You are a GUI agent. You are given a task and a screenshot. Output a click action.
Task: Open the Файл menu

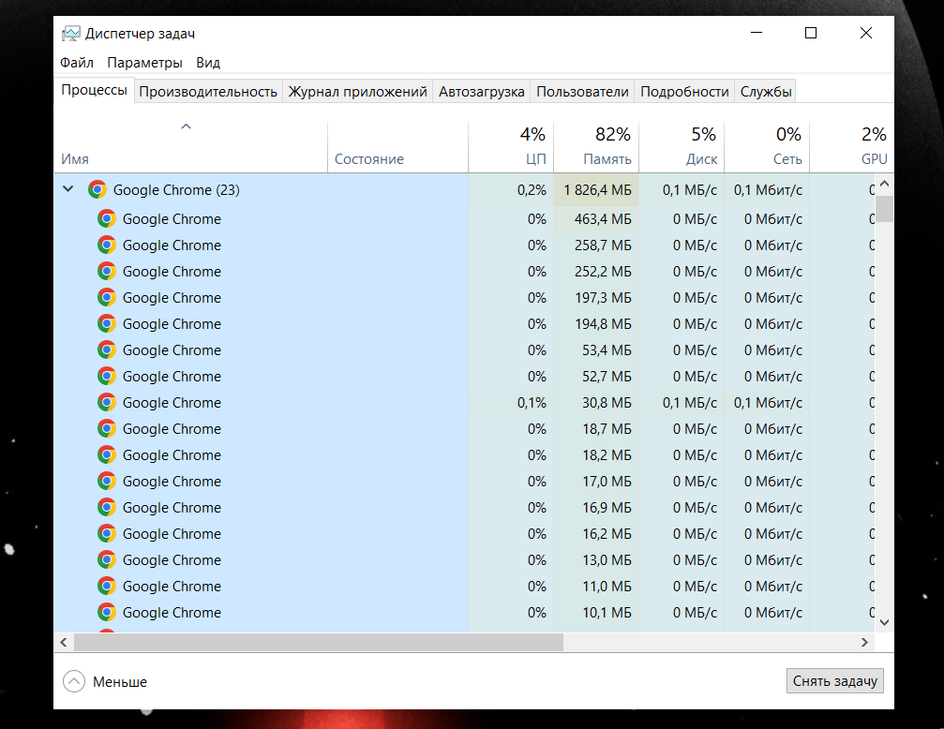pyautogui.click(x=76, y=63)
